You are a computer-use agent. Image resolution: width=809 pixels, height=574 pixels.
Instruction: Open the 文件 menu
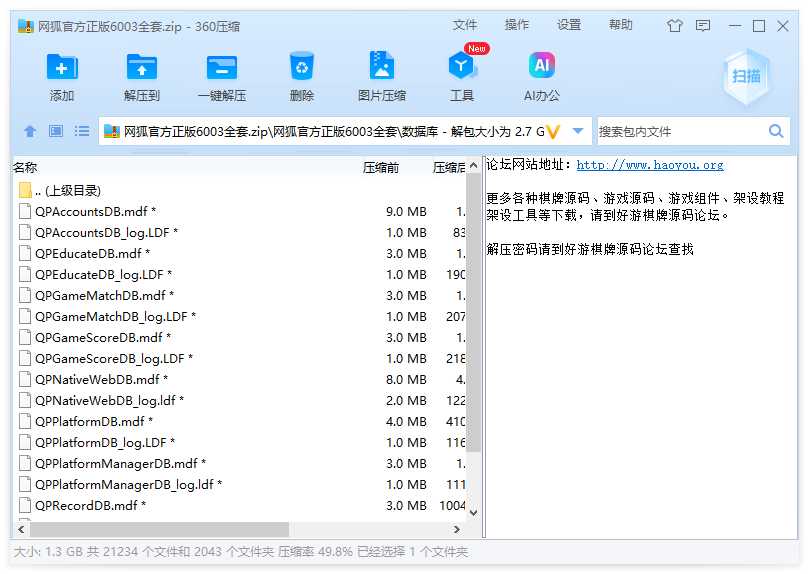465,25
